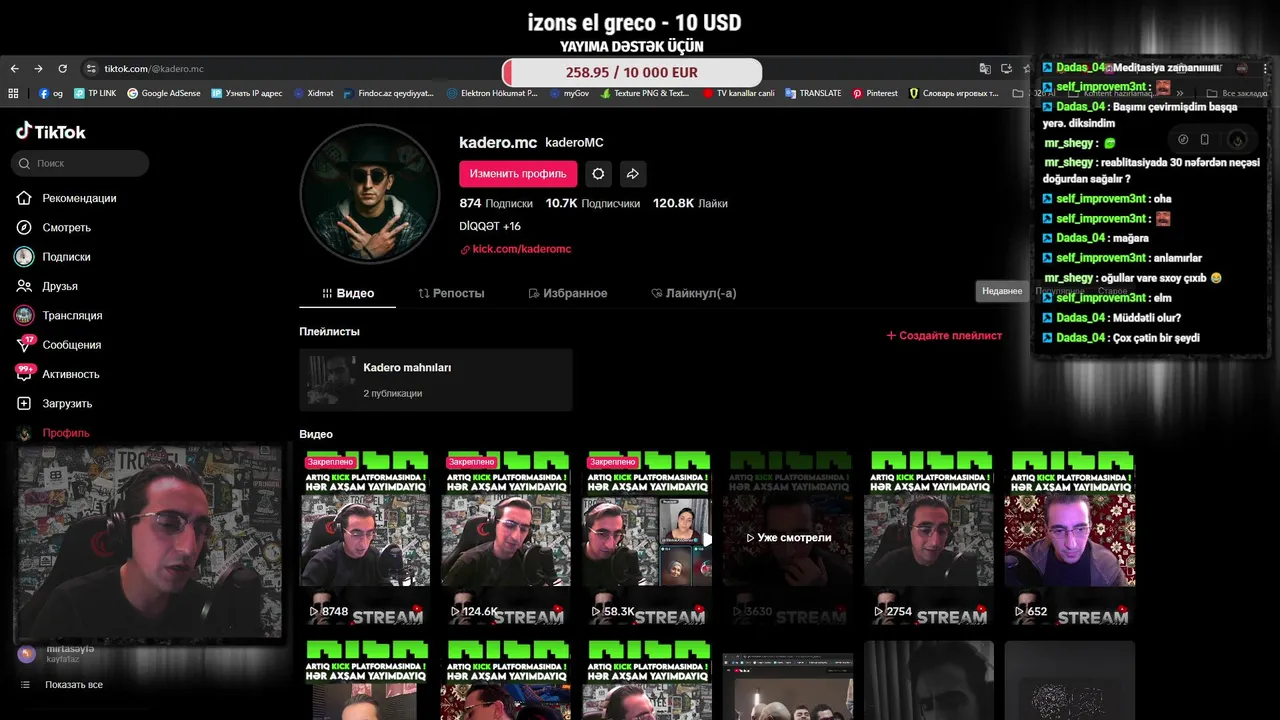View the 874 Подписки following list
This screenshot has width=1280, height=720.
click(x=496, y=203)
